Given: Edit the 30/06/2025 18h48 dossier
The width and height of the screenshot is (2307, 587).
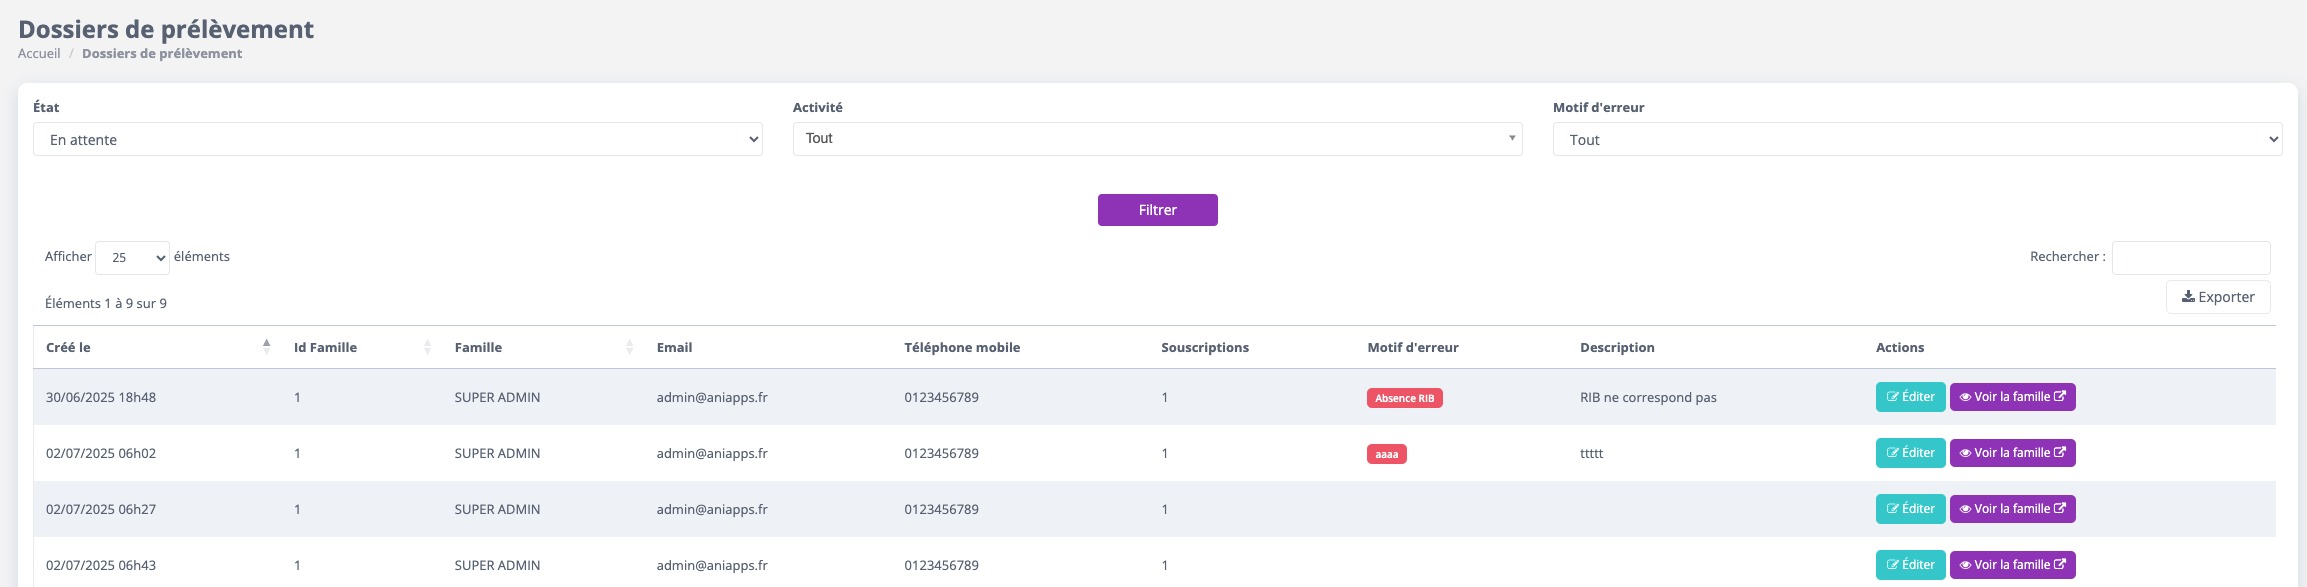Looking at the screenshot, I should (1910, 397).
